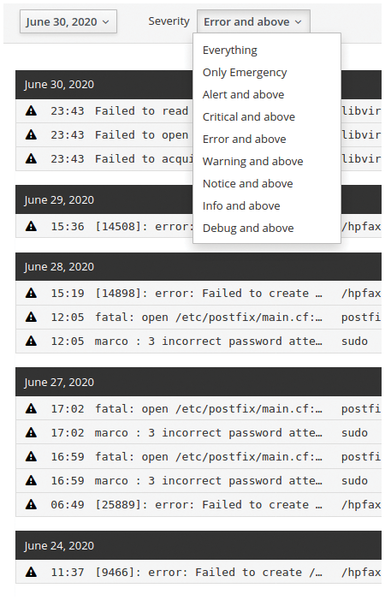Viewport: 385px width, 600px height.
Task: Open the June 30, 2020 date dropdown
Action: (68, 22)
